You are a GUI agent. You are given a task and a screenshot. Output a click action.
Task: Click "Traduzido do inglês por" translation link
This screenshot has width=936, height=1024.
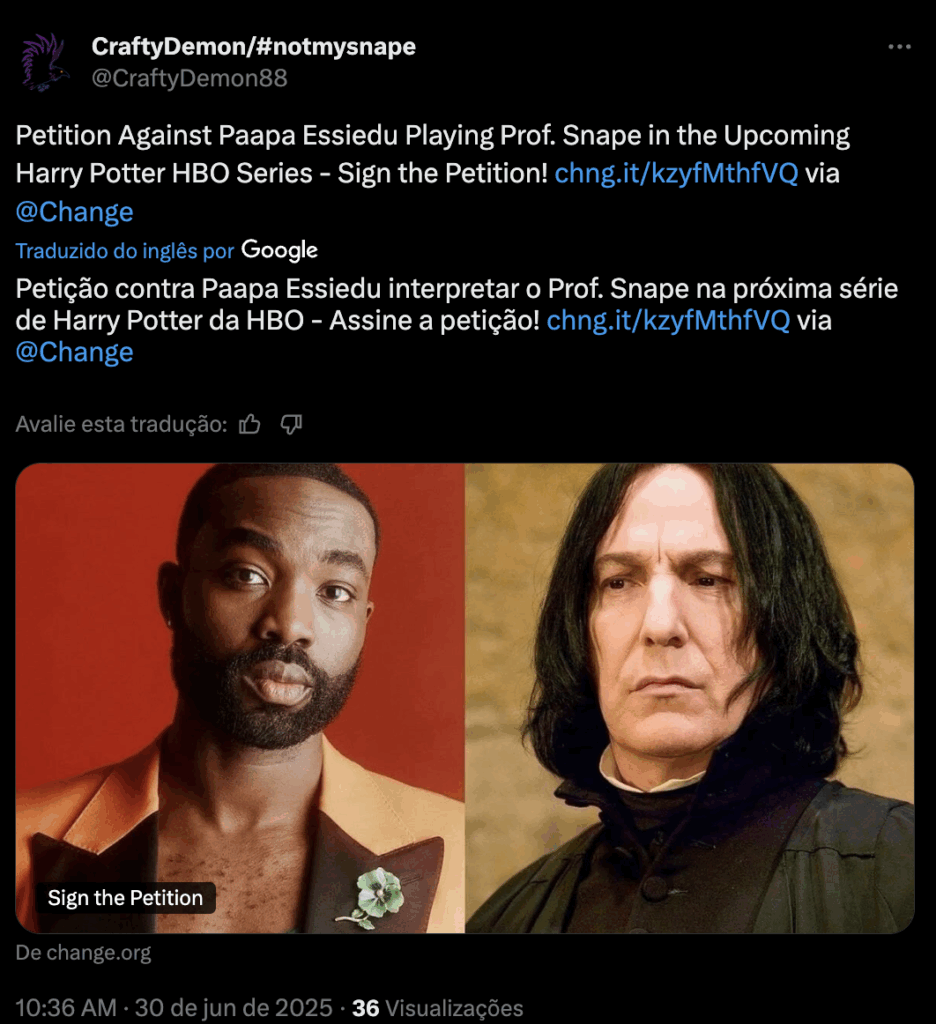pyautogui.click(x=125, y=251)
